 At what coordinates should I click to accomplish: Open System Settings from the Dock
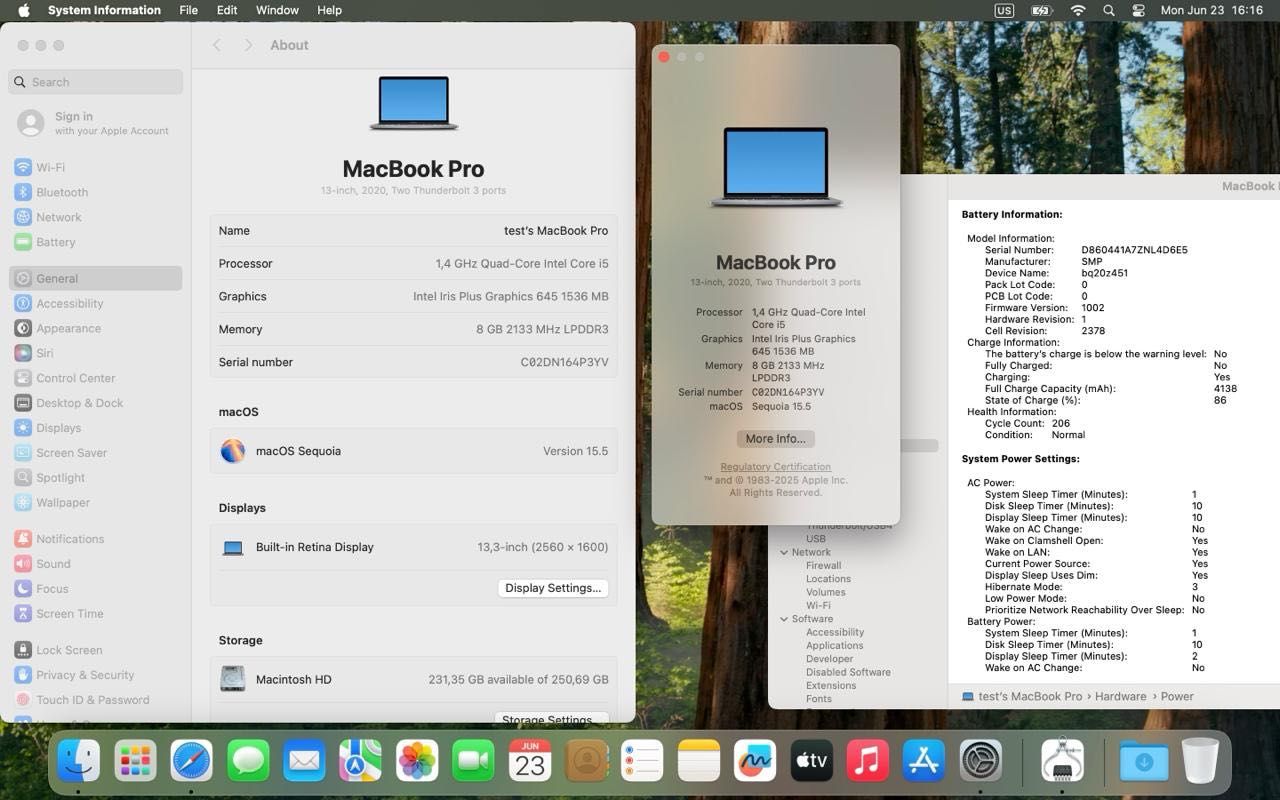click(x=981, y=761)
